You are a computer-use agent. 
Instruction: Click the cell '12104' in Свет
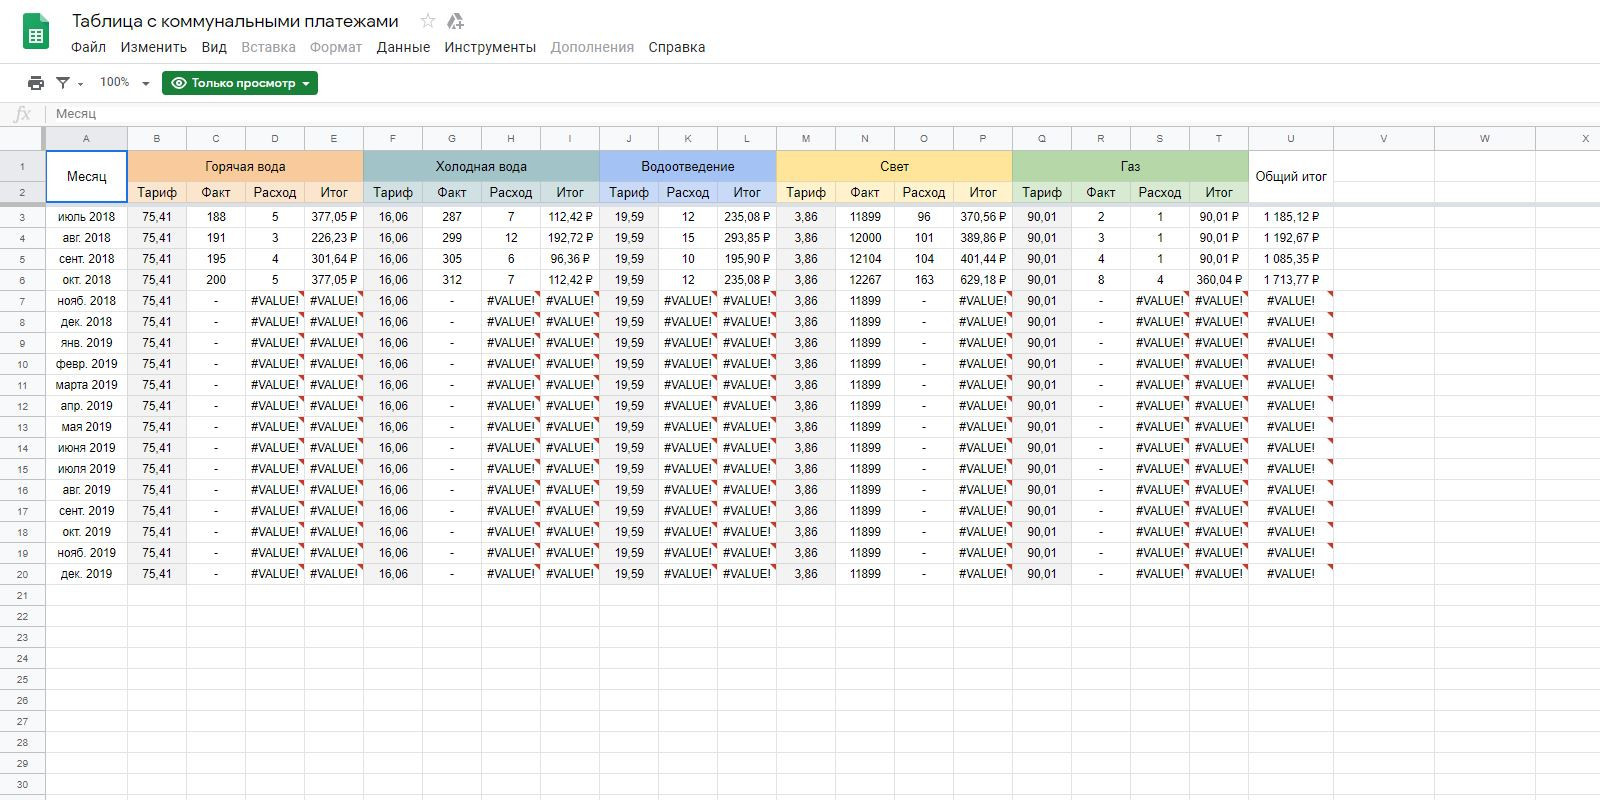click(865, 259)
